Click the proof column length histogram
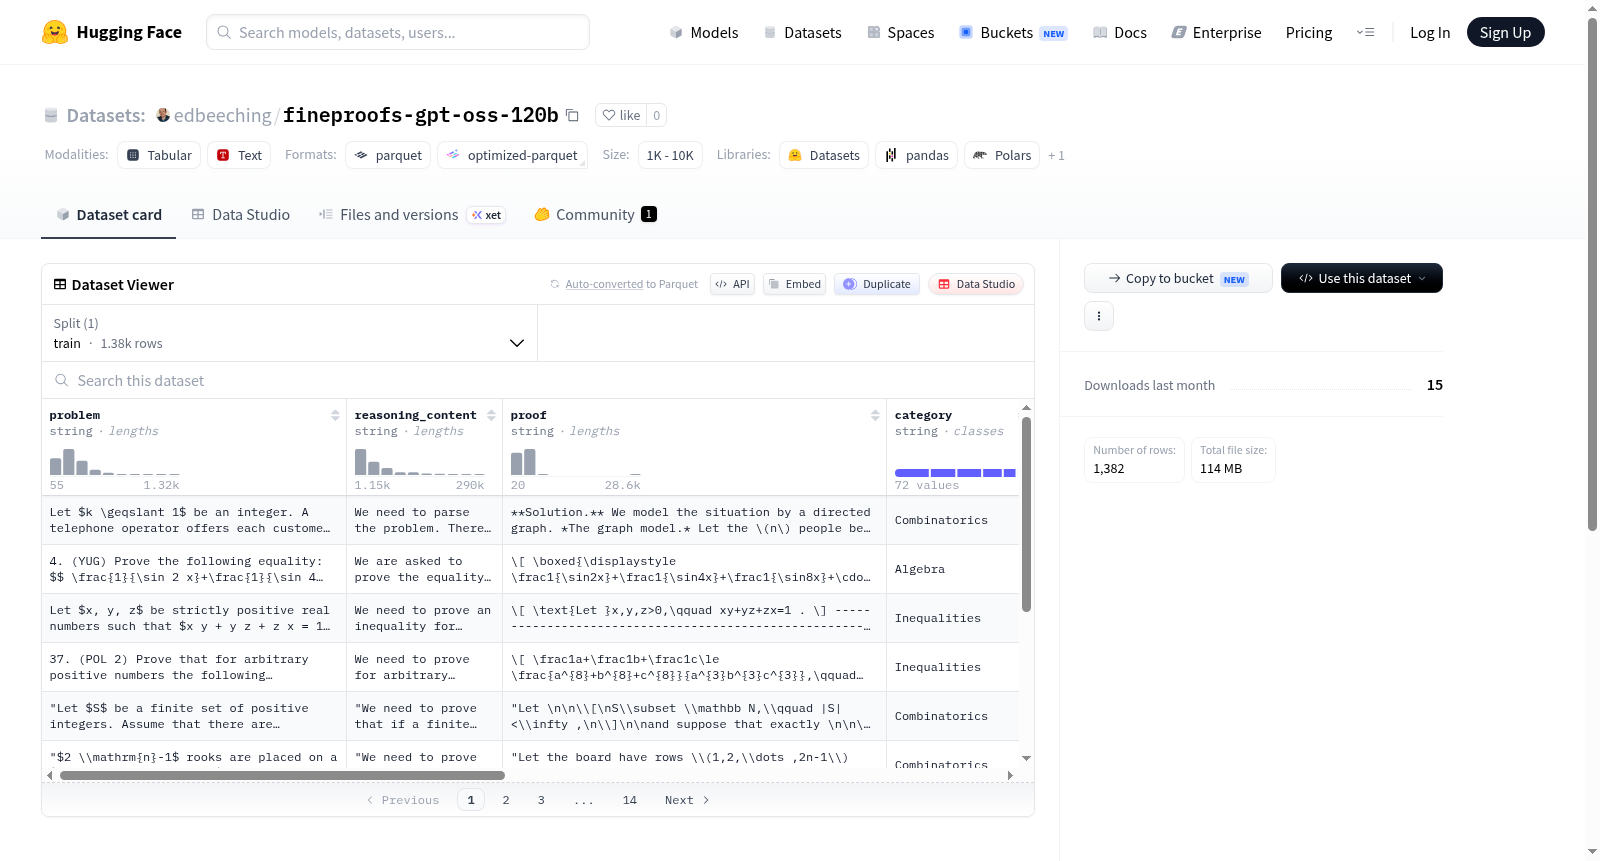Image resolution: width=1600 pixels, height=861 pixels. tap(576, 462)
